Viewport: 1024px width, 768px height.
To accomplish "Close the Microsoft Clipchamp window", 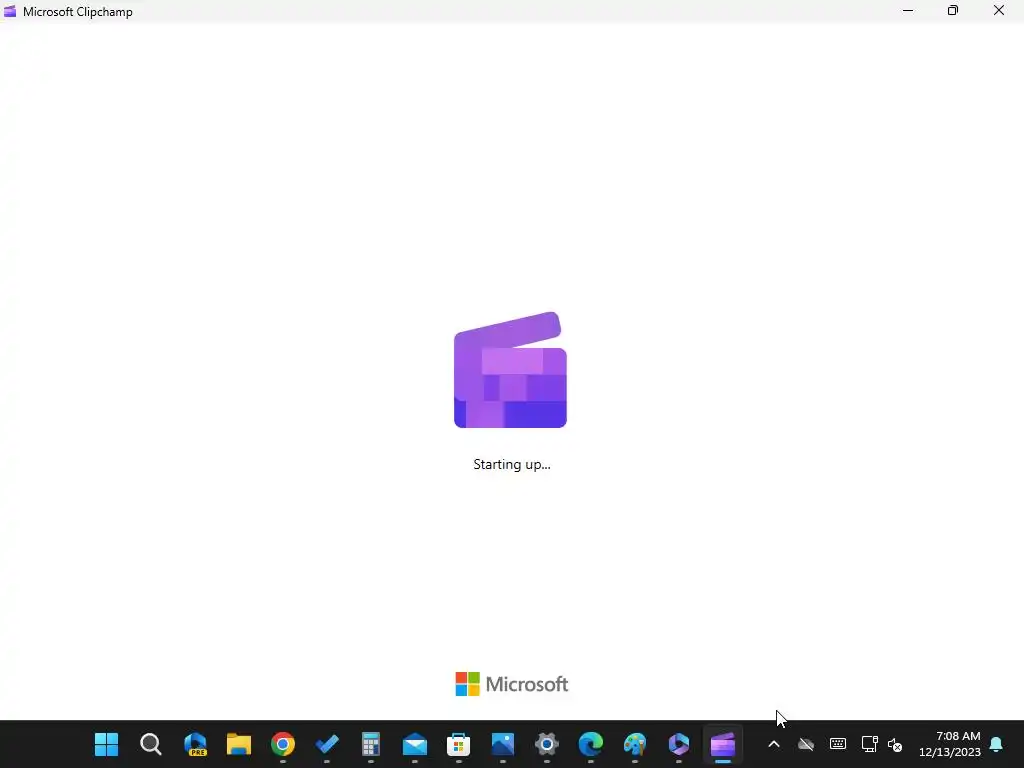I will (x=999, y=10).
